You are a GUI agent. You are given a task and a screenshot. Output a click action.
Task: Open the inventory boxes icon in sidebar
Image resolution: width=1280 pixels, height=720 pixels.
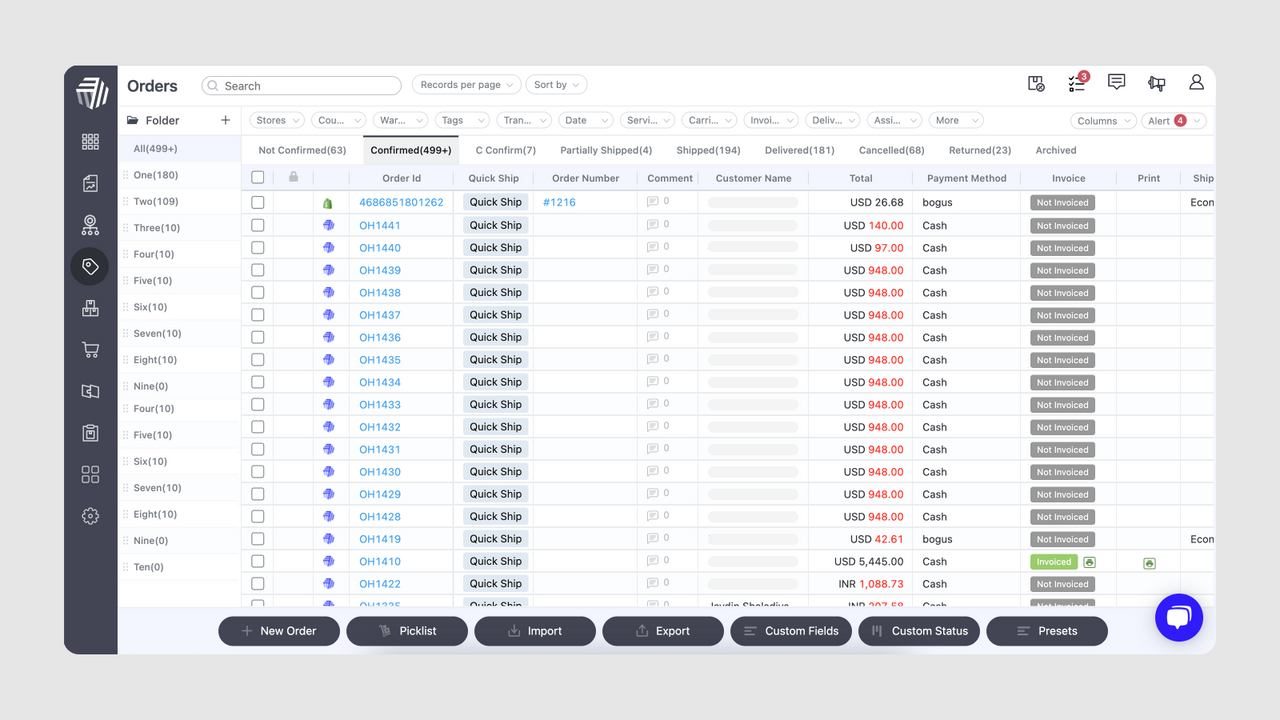tap(90, 309)
